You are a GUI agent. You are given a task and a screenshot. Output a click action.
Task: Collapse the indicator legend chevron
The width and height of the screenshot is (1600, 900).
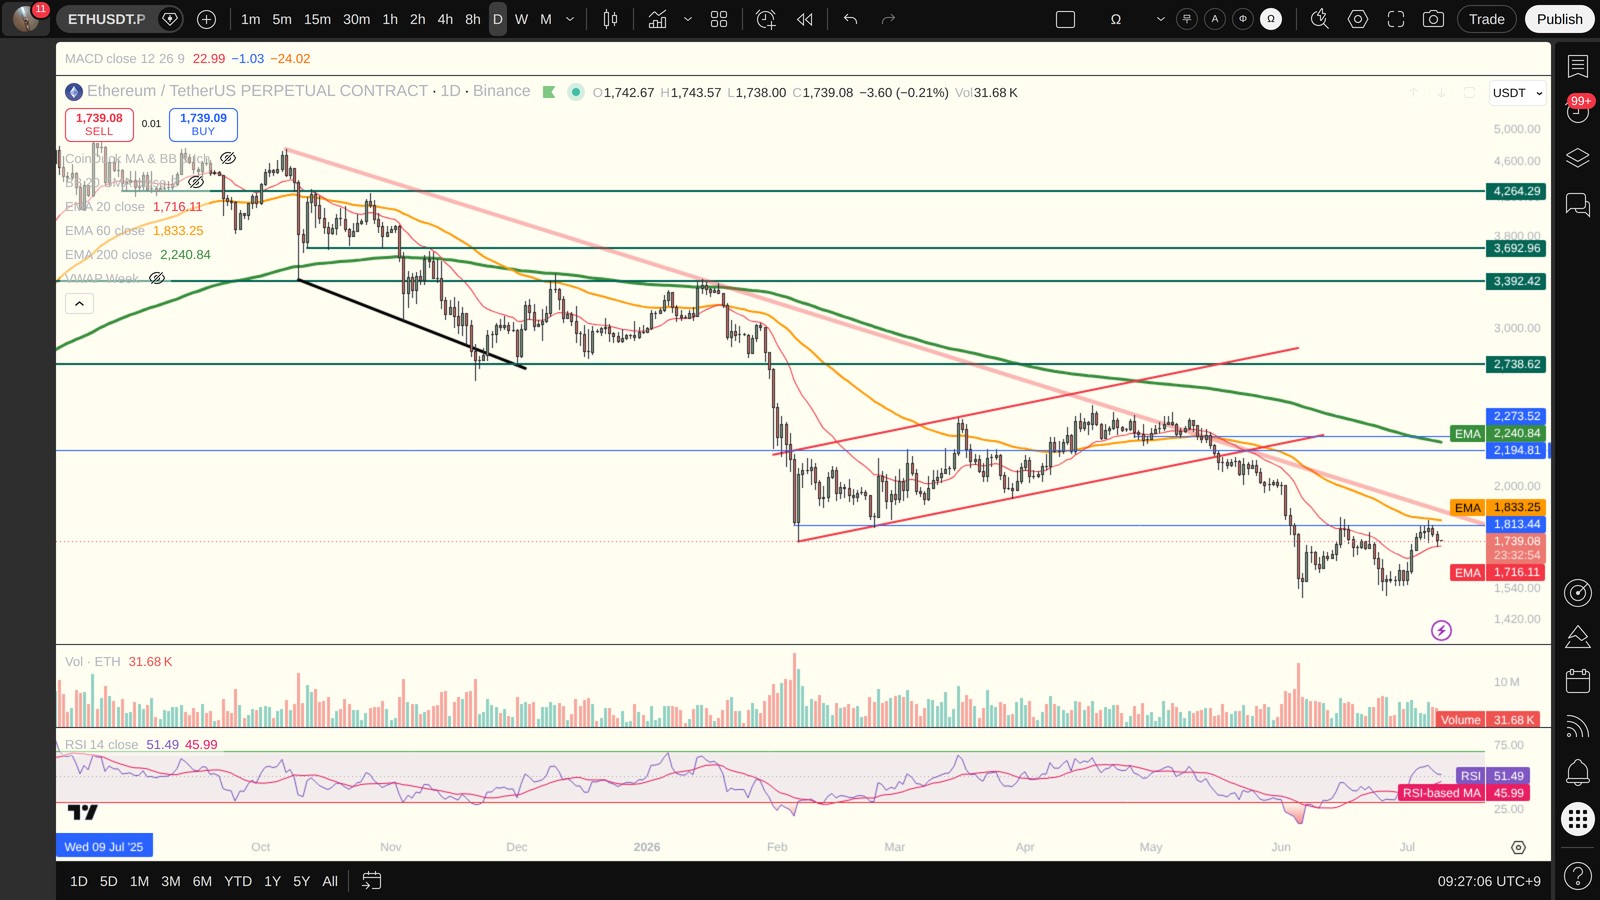point(79,303)
